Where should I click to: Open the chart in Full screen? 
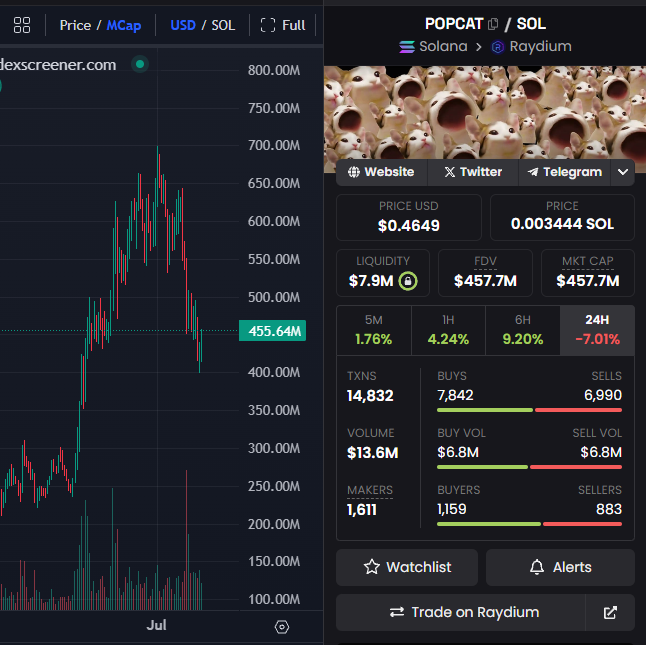point(283,26)
